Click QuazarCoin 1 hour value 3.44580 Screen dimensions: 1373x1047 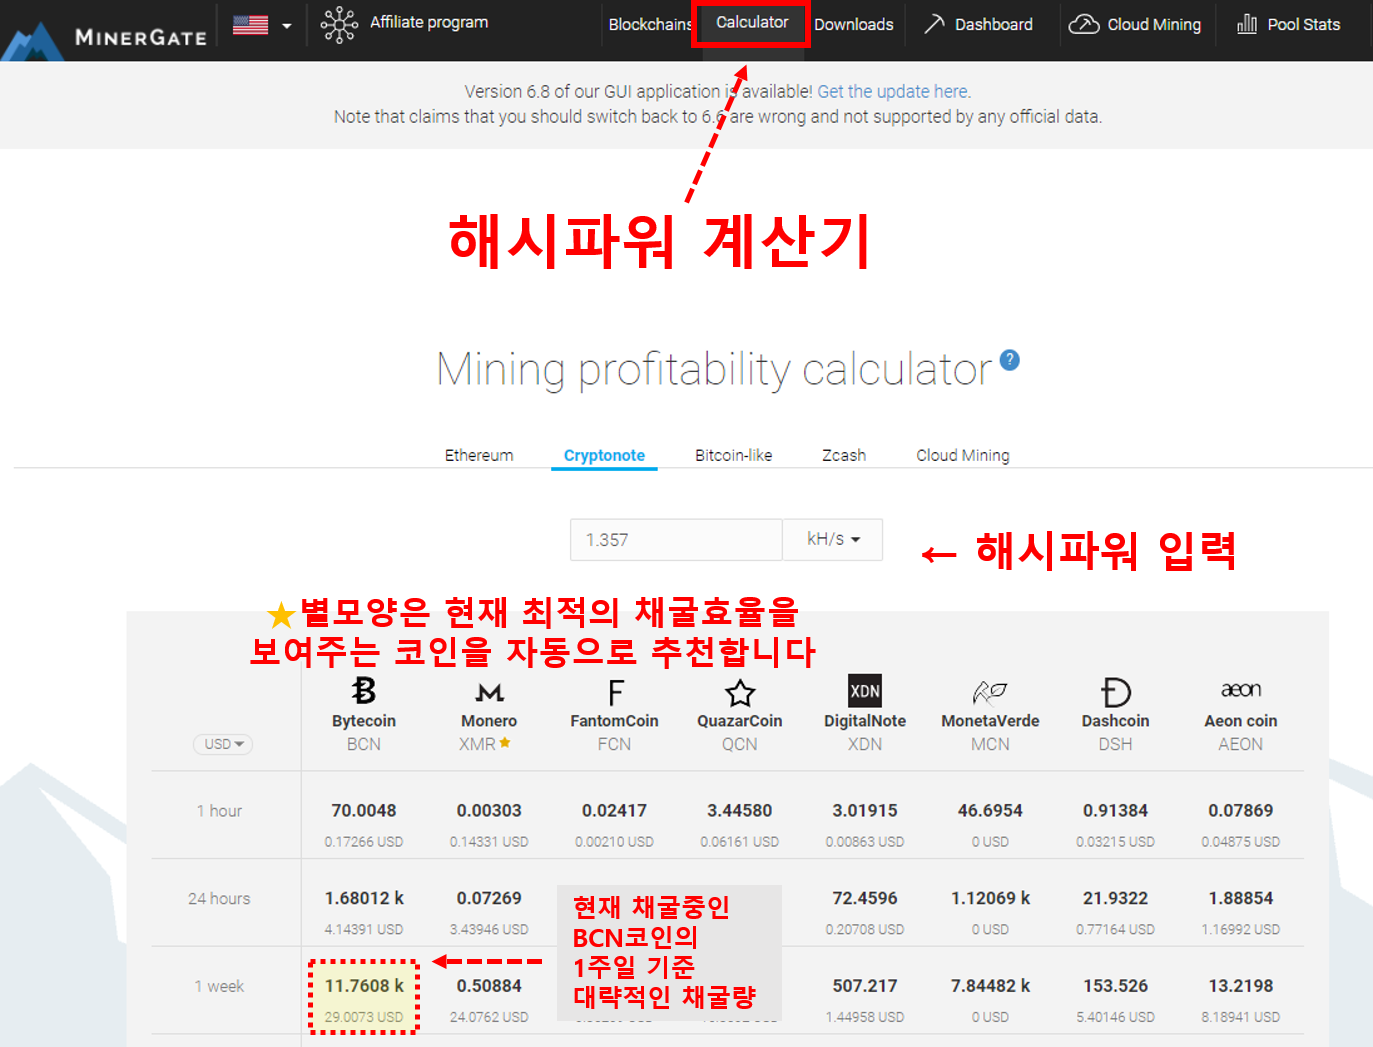[740, 811]
